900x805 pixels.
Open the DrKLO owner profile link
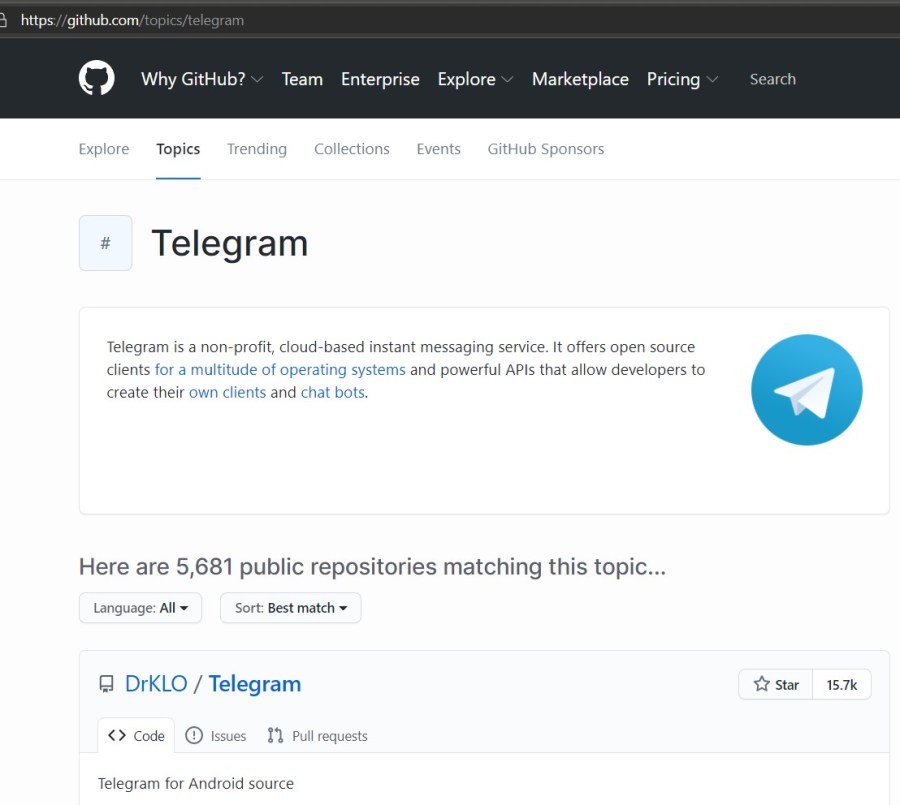[156, 684]
